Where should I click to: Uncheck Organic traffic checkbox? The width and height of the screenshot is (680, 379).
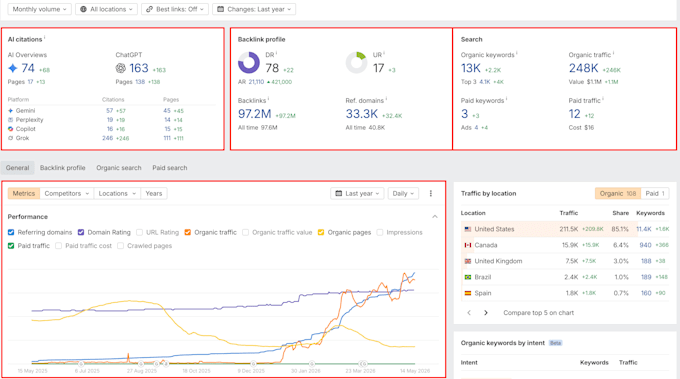coord(188,232)
